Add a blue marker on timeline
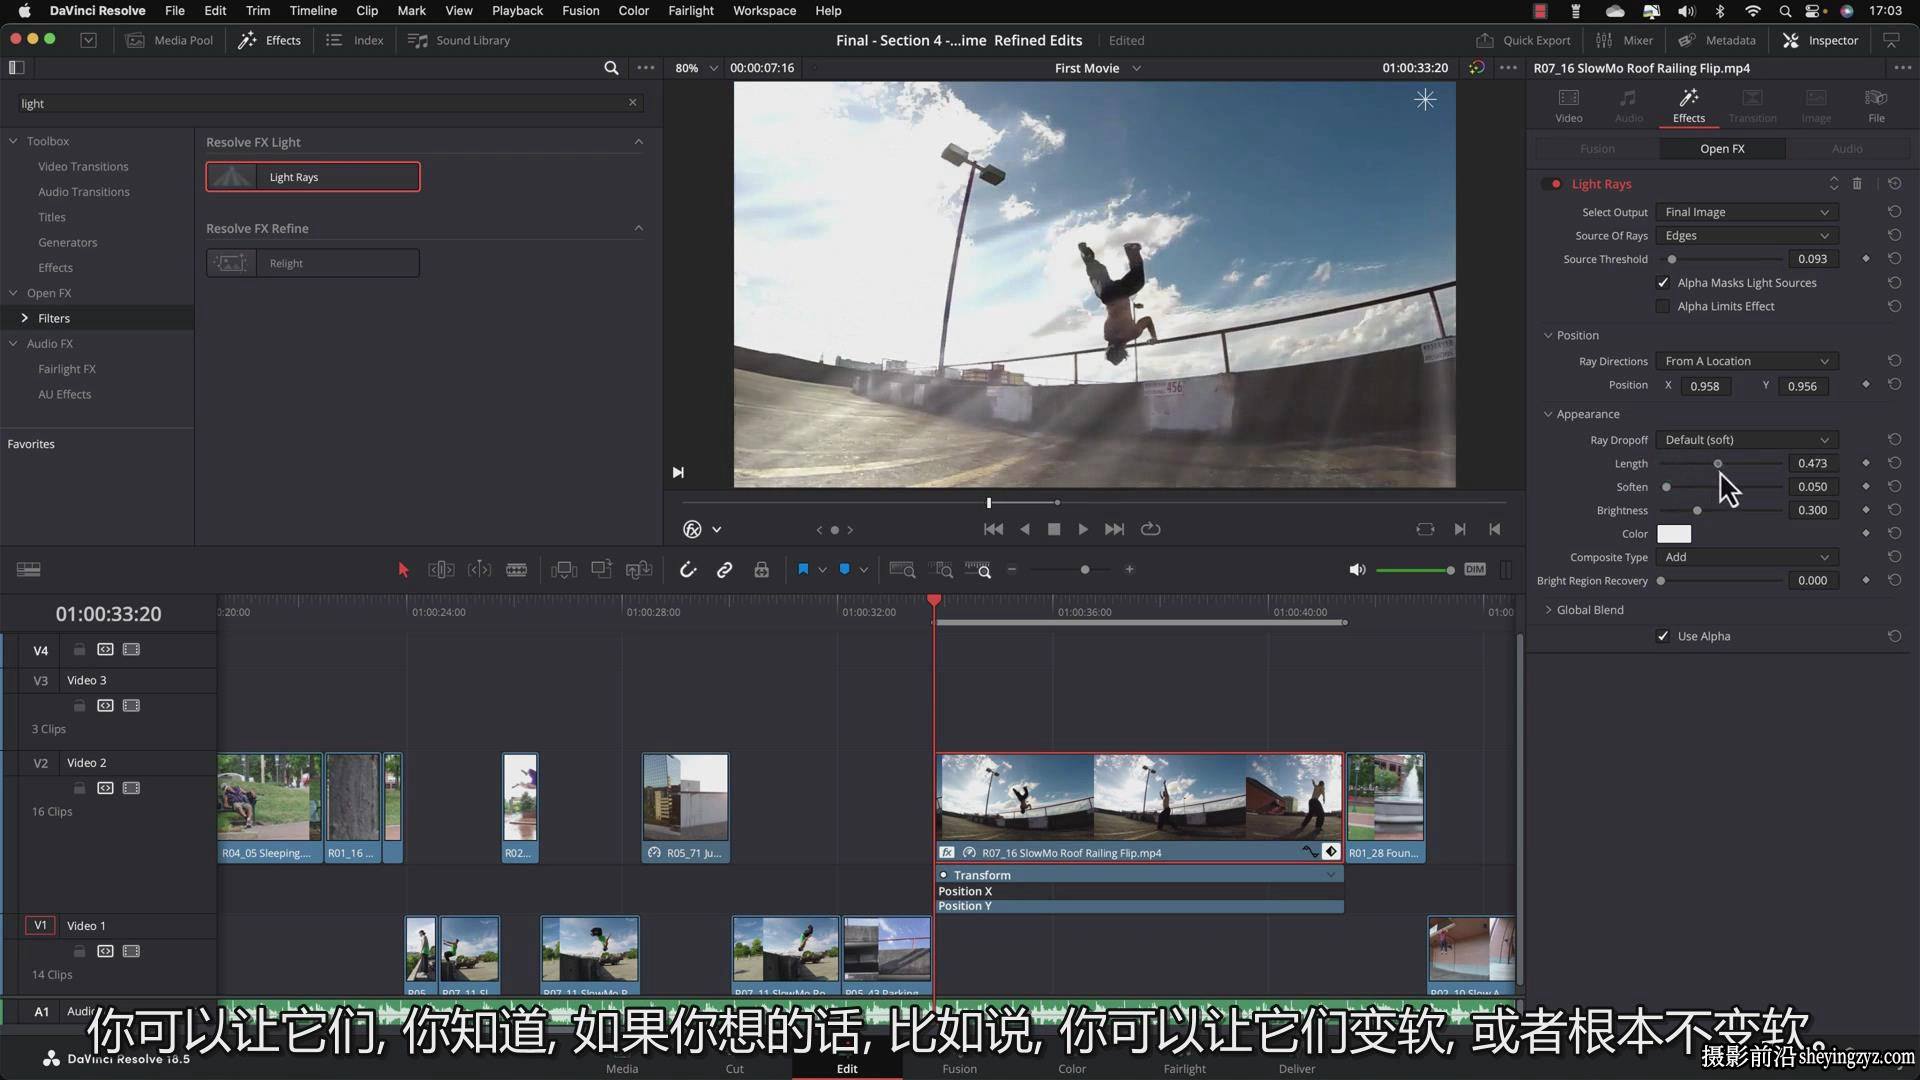 click(x=845, y=570)
